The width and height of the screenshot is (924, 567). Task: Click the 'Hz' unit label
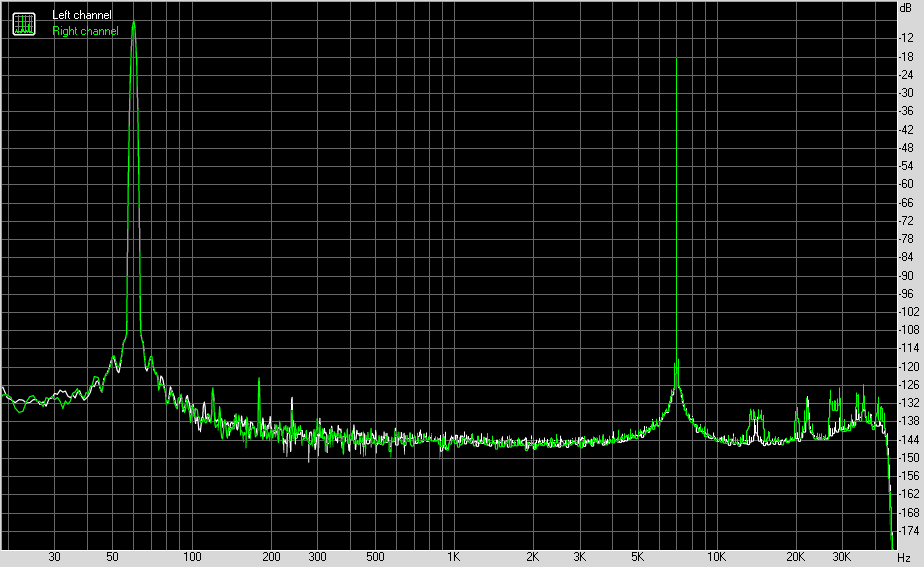(x=904, y=558)
